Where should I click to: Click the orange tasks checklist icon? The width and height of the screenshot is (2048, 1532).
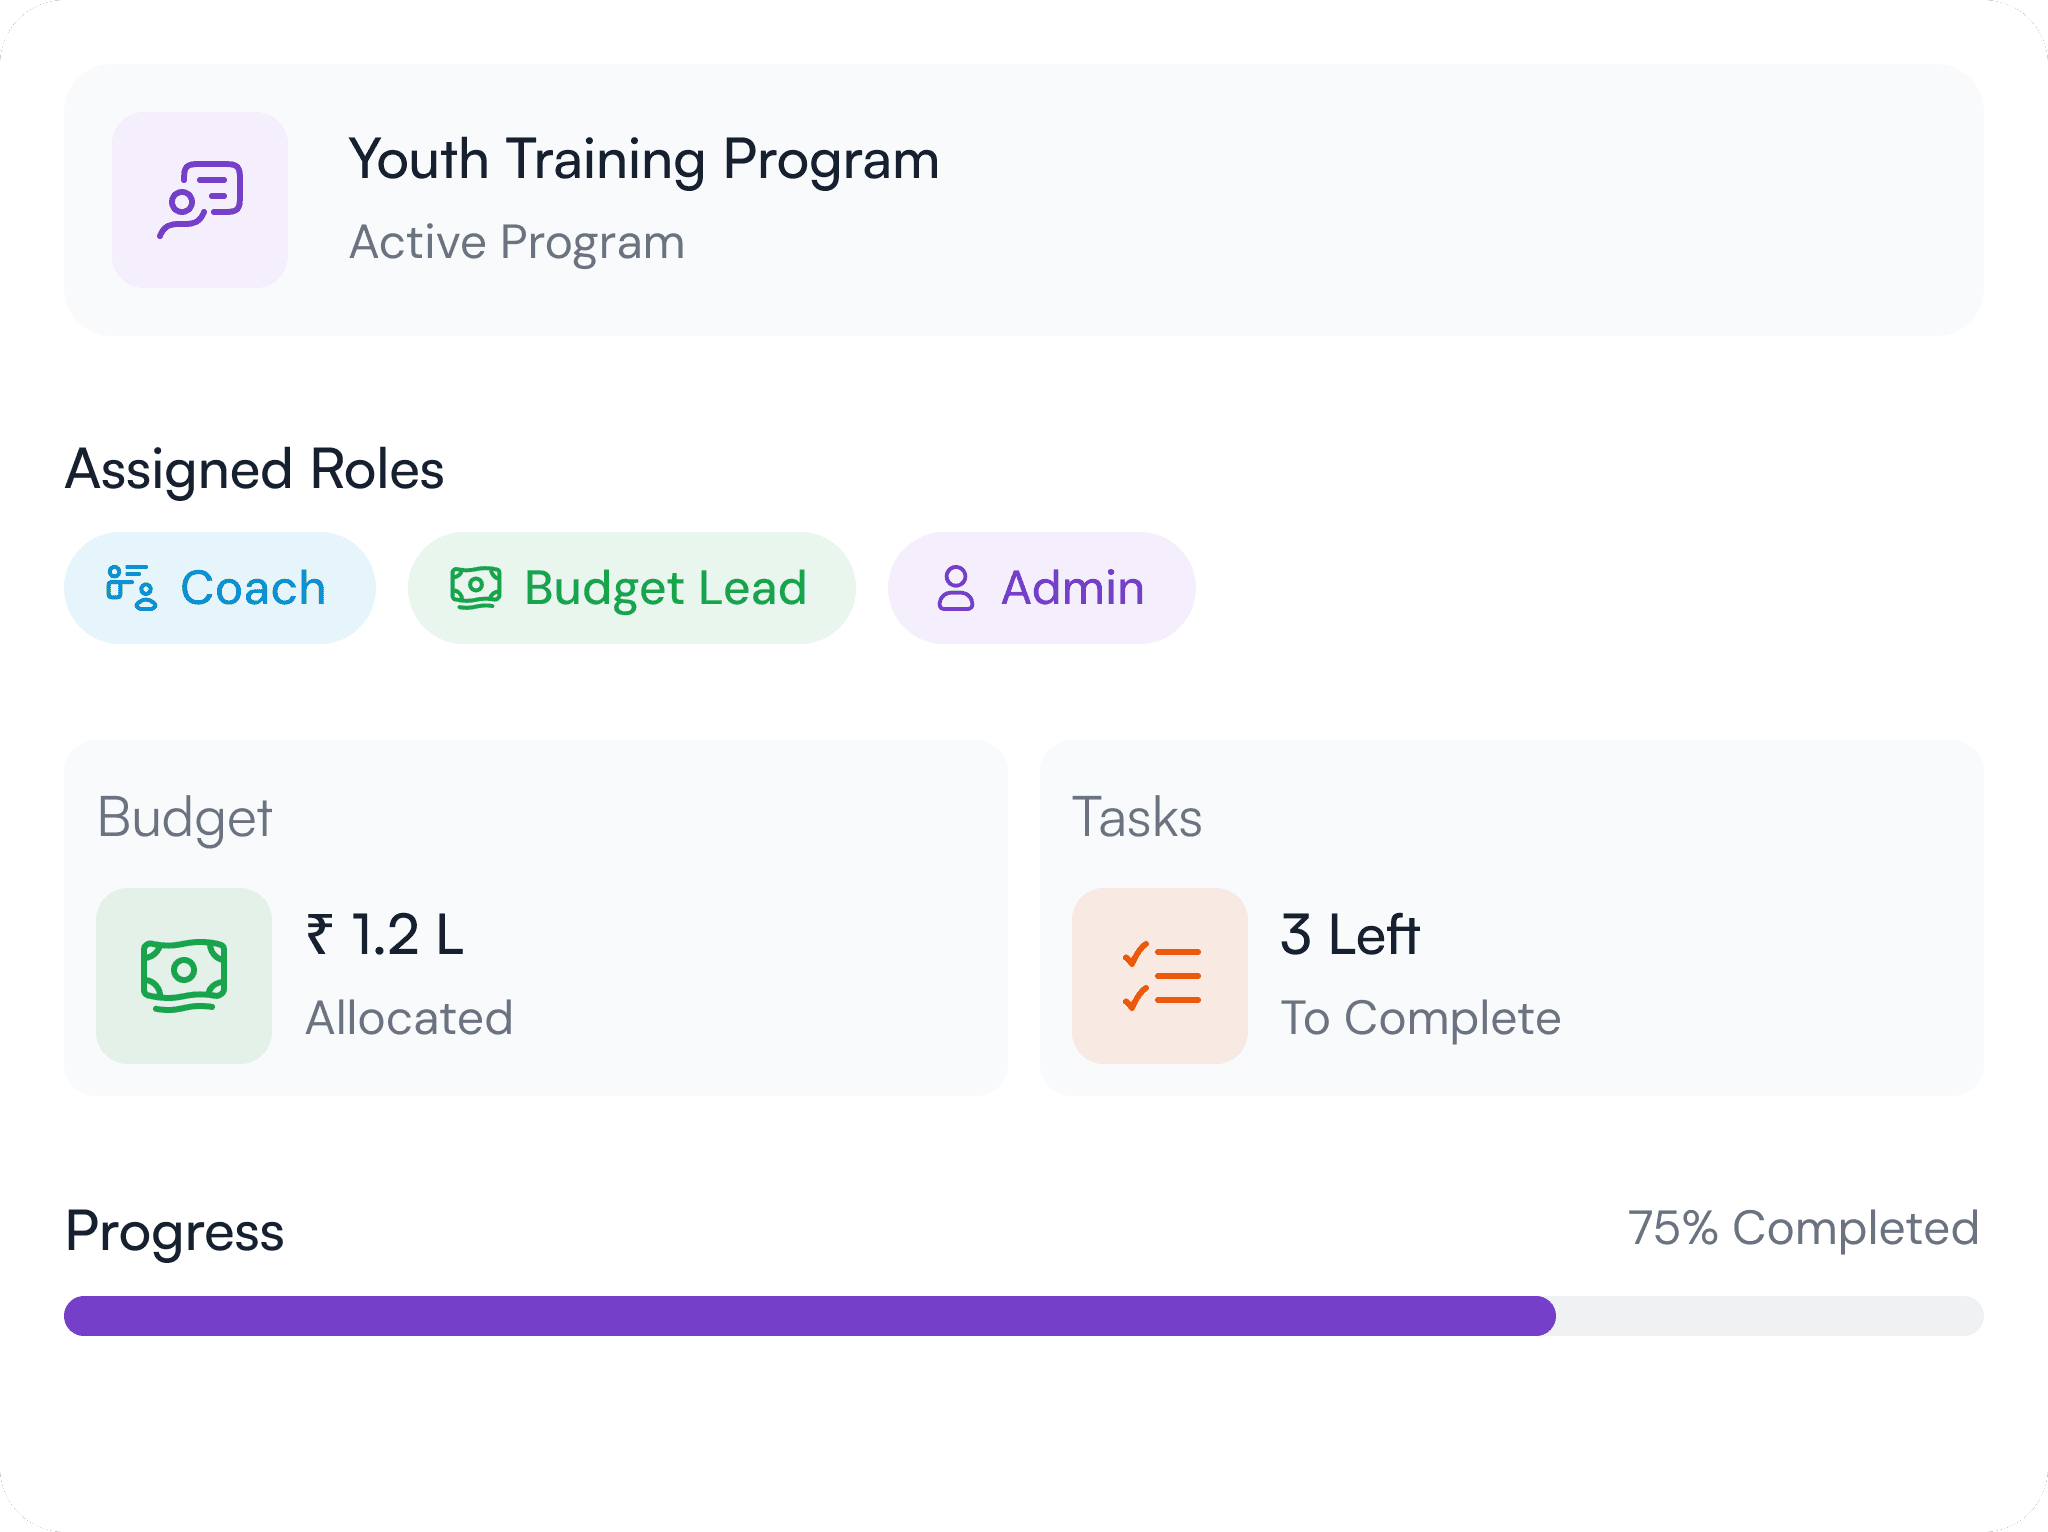1160,975
